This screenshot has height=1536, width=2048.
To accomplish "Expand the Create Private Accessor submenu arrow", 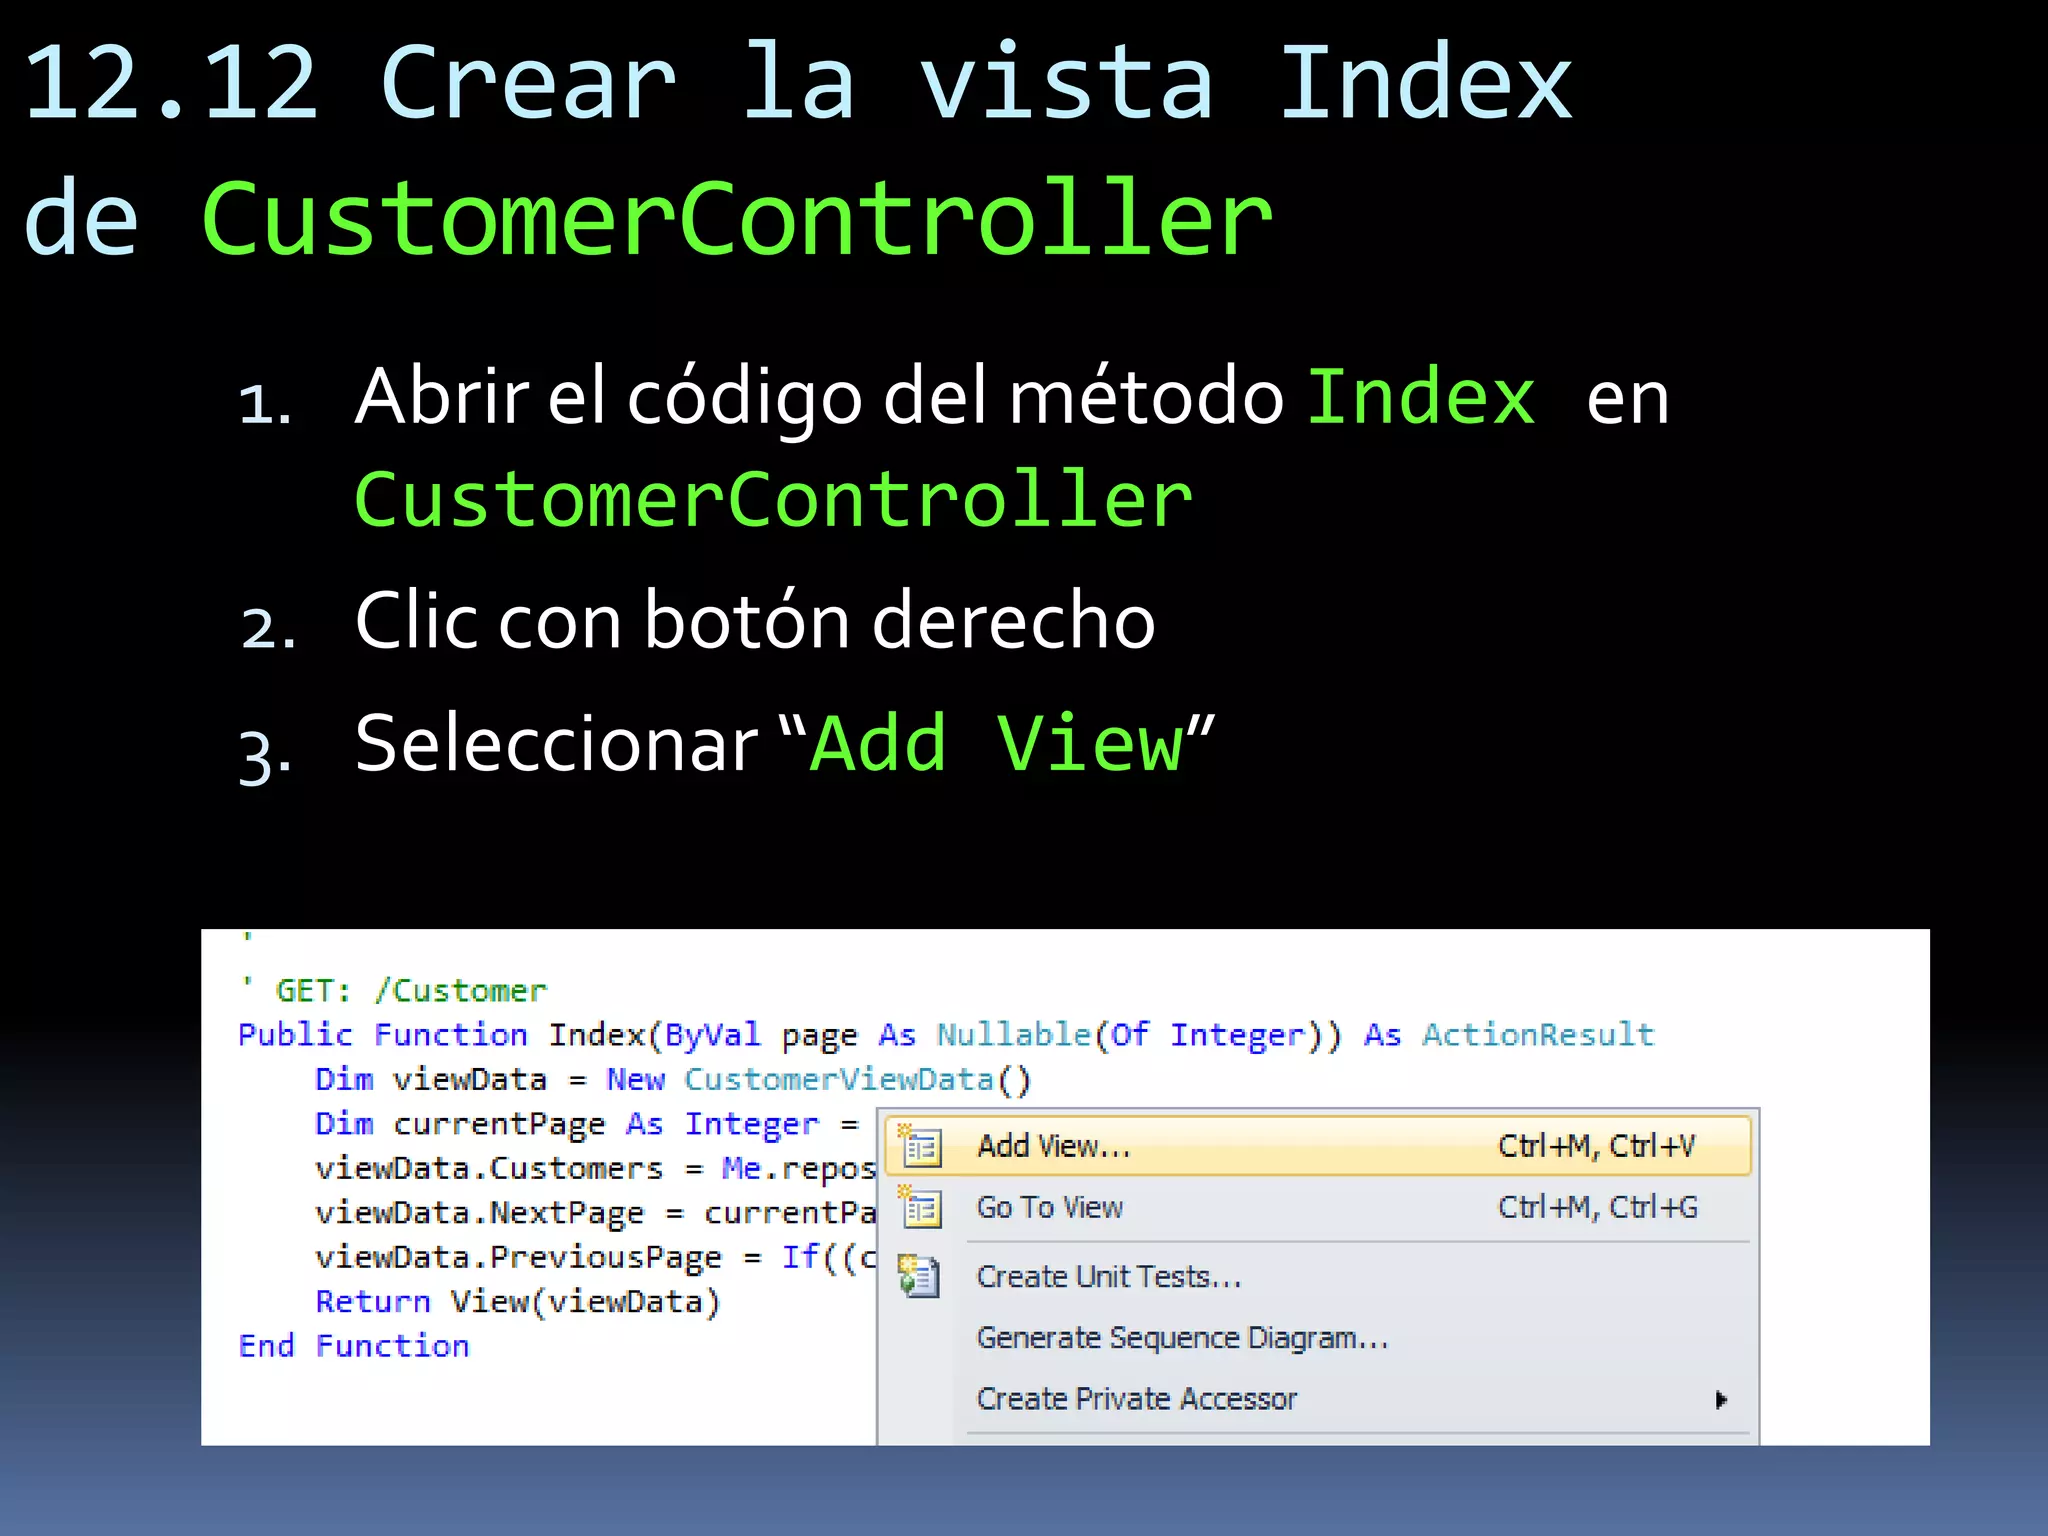I will pyautogui.click(x=1720, y=1399).
